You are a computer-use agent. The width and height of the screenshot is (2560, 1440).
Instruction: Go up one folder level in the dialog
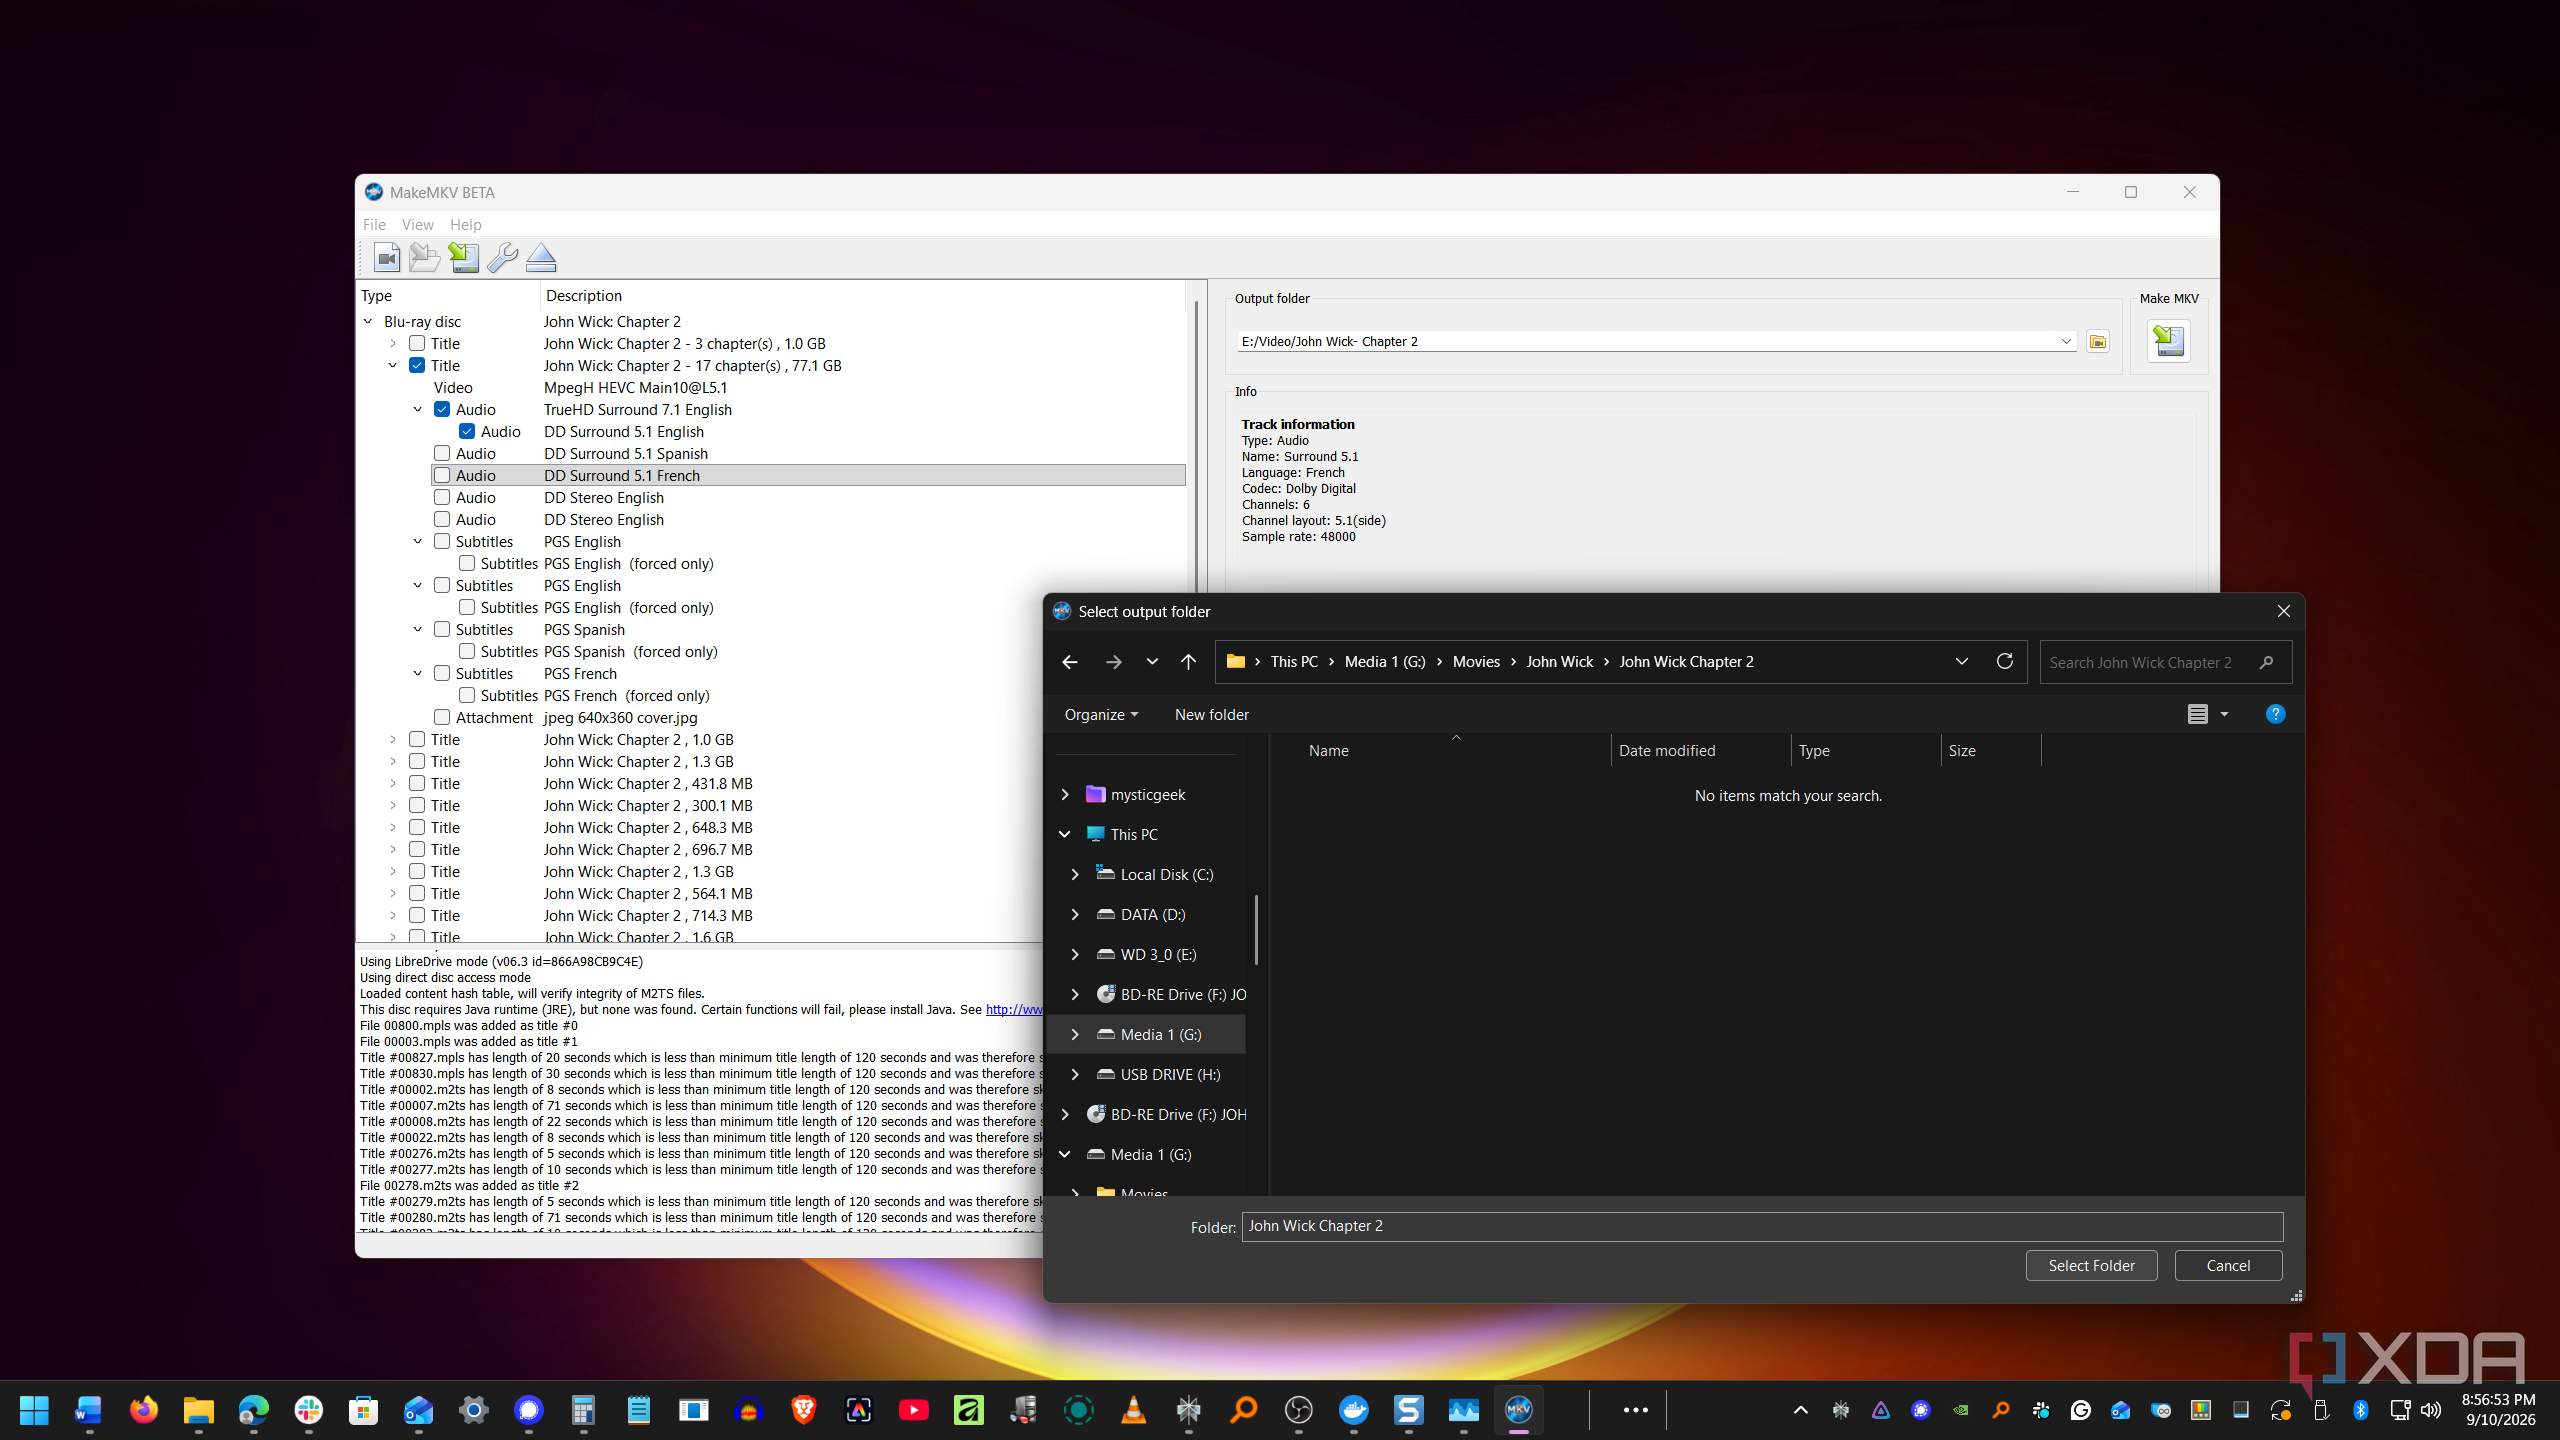[x=1188, y=662]
